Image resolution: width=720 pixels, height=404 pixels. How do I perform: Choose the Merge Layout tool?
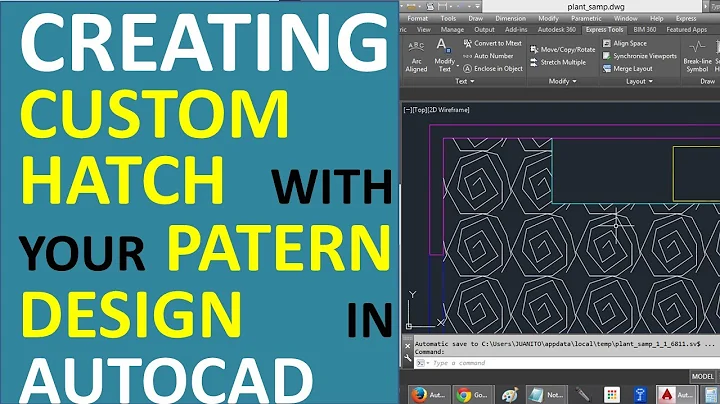pyautogui.click(x=627, y=69)
